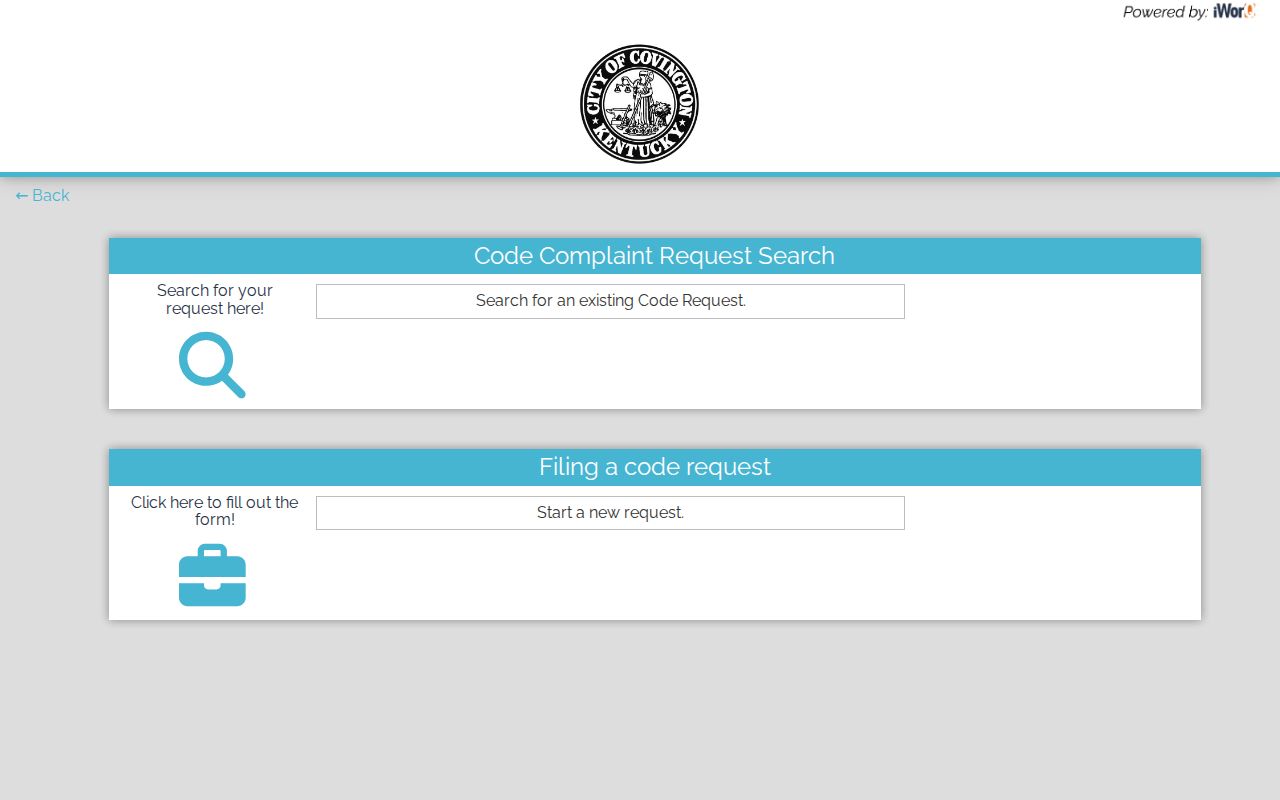Click the City of Covington seal logo
Screen dimensions: 1280x800
(x=639, y=104)
